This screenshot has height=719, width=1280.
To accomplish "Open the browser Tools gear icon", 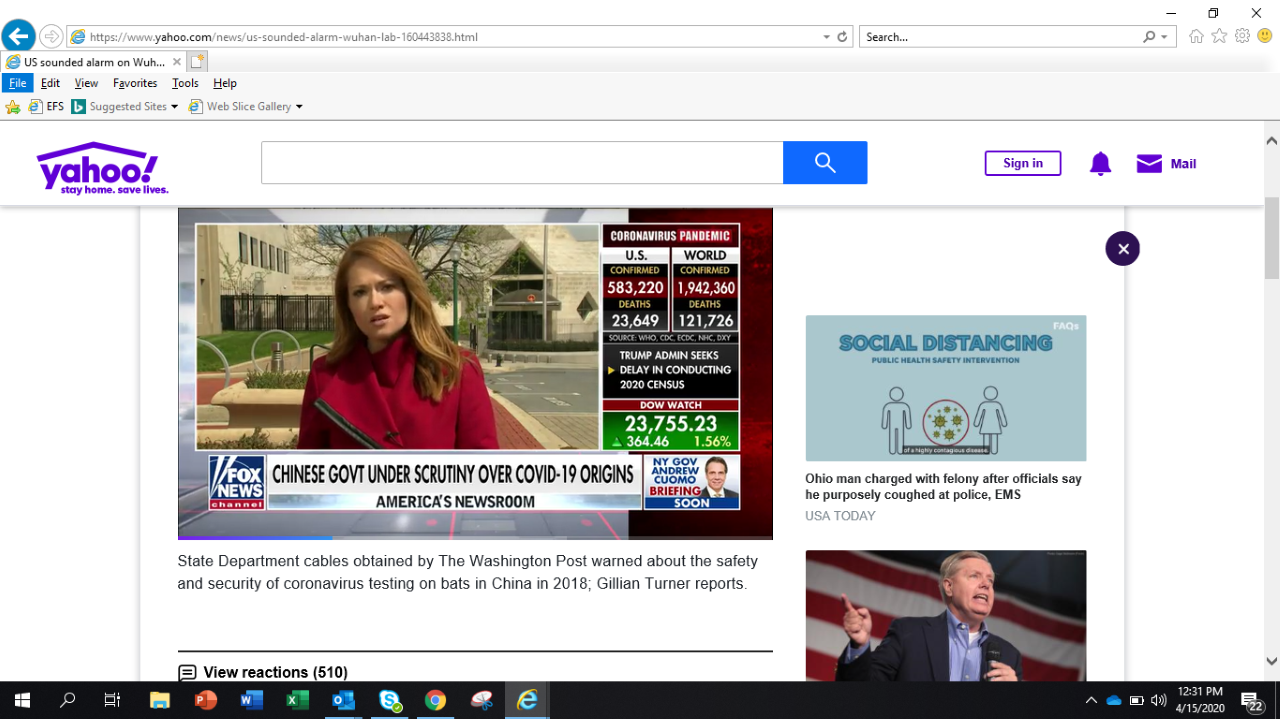I will point(1242,37).
